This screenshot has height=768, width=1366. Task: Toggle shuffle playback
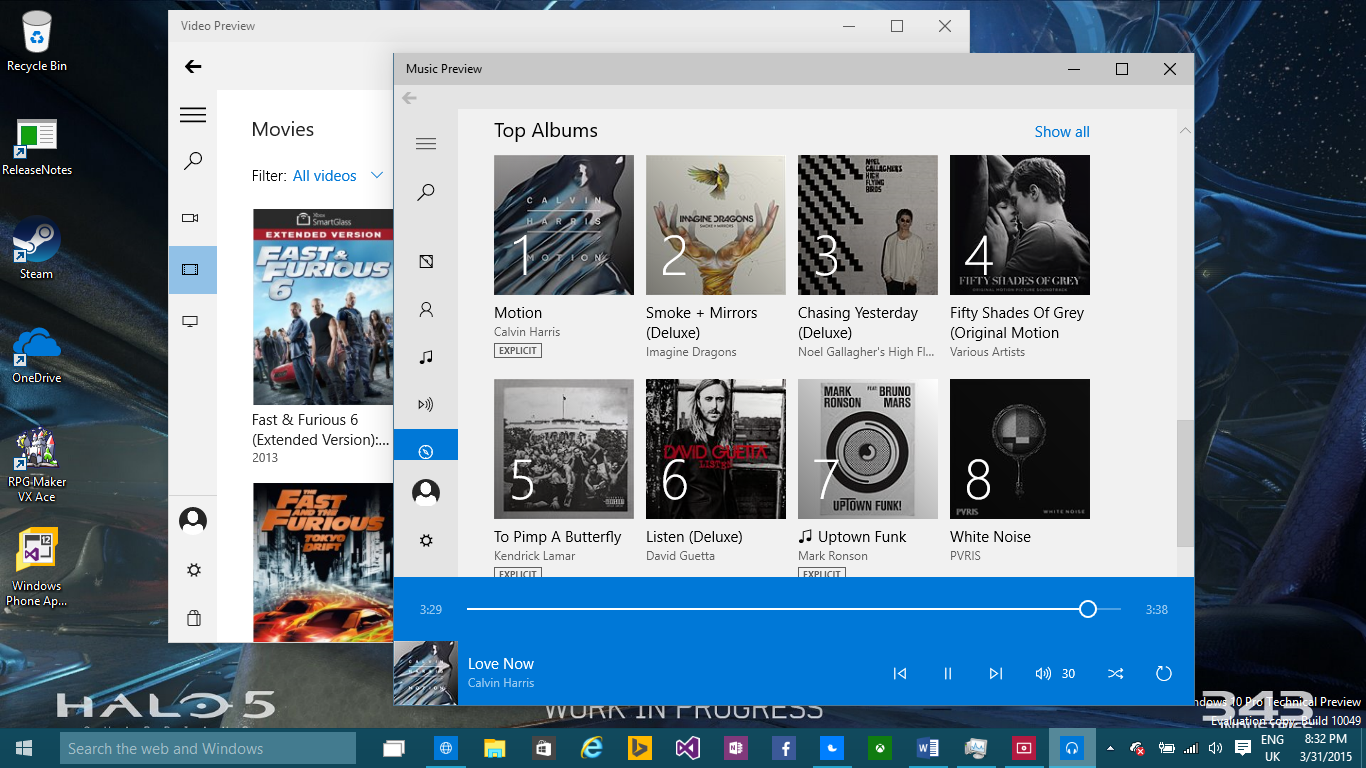tap(1116, 674)
